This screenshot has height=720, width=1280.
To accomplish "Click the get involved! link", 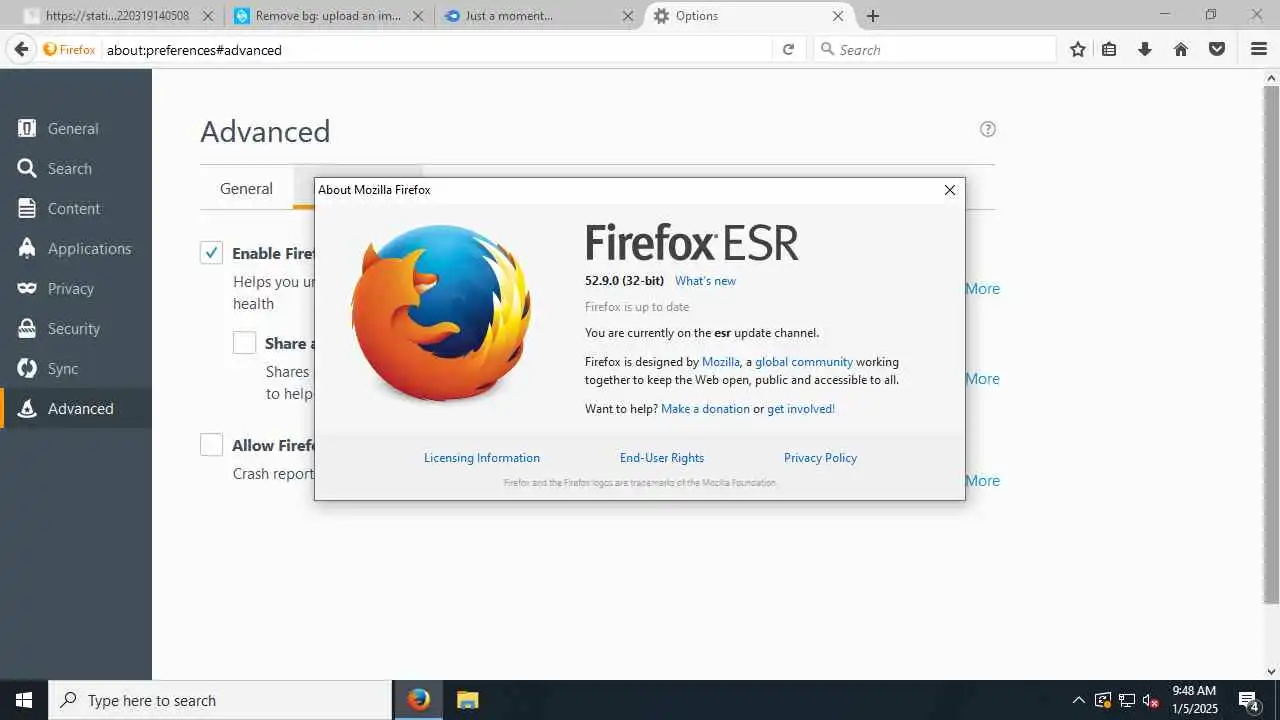I will coord(801,409).
